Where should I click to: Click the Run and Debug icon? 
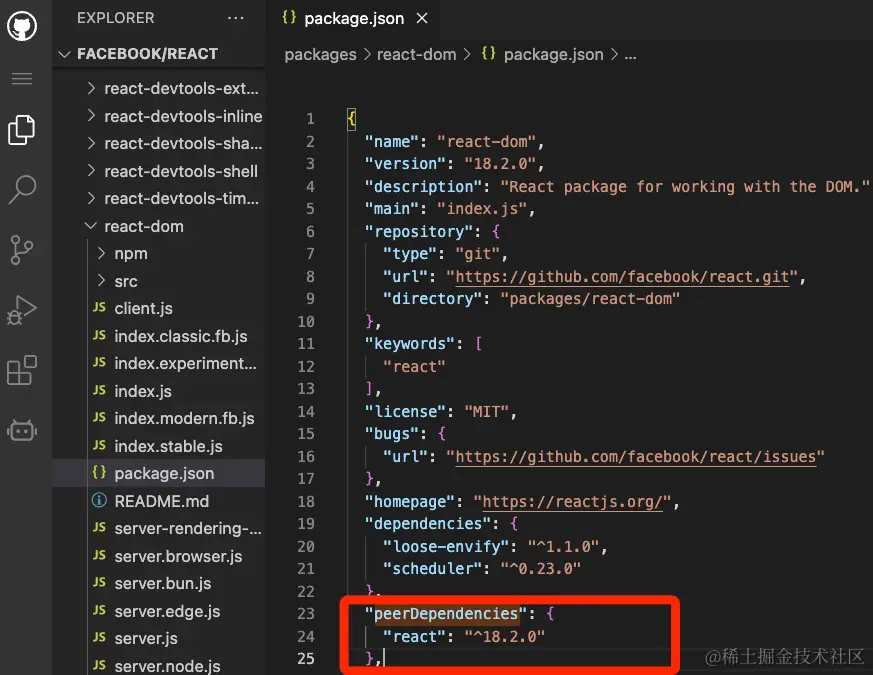(x=22, y=310)
